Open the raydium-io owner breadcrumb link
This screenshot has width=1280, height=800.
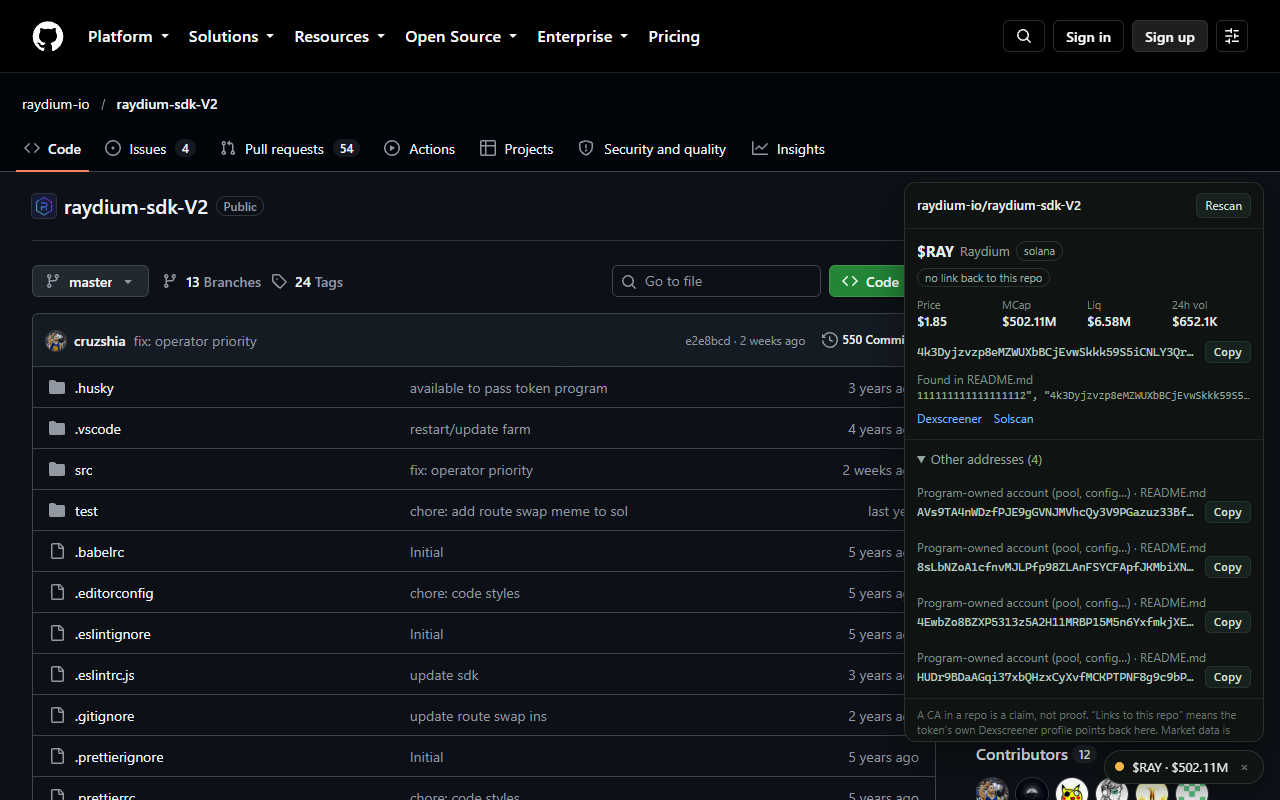[x=56, y=104]
